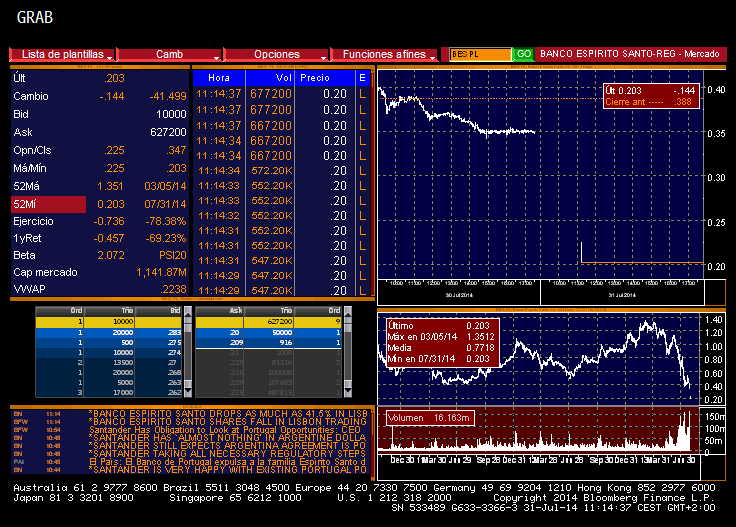
Task: Click the Cap mercado value 1,141.87M
Action: tap(161, 272)
